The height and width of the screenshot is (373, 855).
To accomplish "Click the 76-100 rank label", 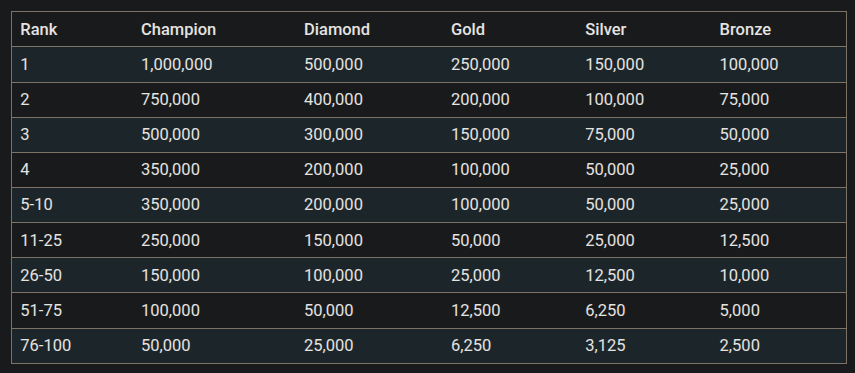I will (x=46, y=345).
